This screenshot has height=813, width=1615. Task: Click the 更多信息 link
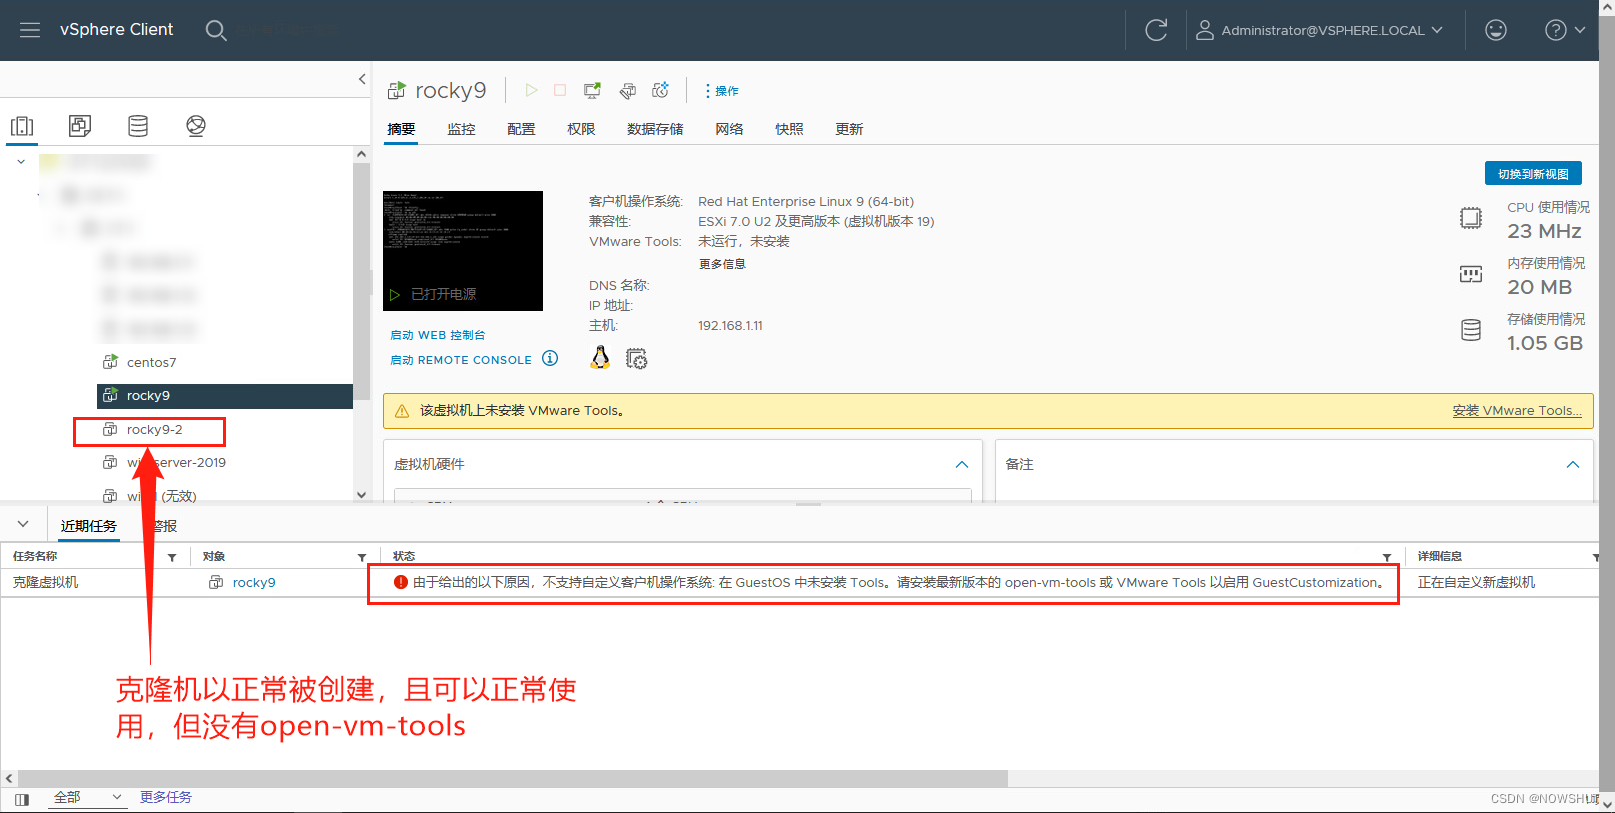[722, 264]
